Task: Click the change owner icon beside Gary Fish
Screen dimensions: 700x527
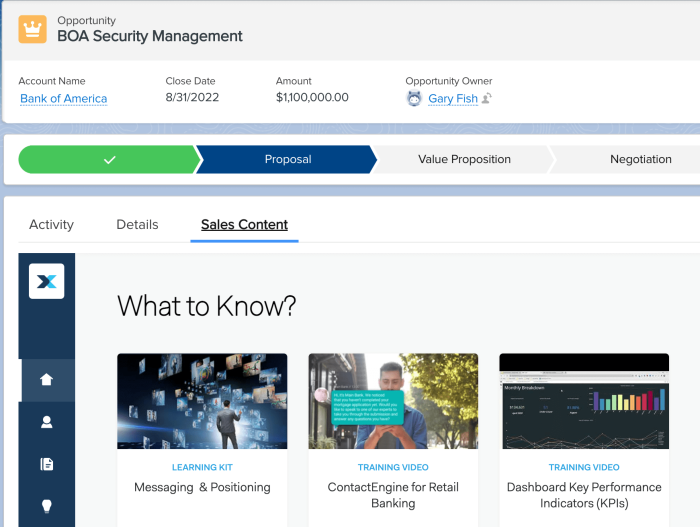Action: click(487, 98)
